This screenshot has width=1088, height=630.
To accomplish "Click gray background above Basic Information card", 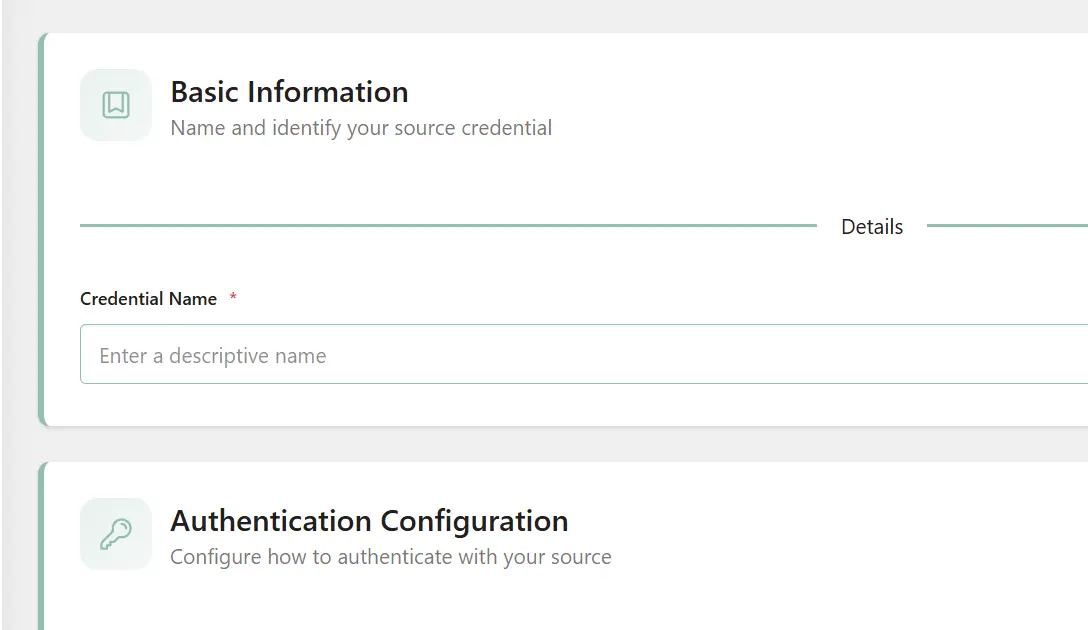I will (560, 16).
